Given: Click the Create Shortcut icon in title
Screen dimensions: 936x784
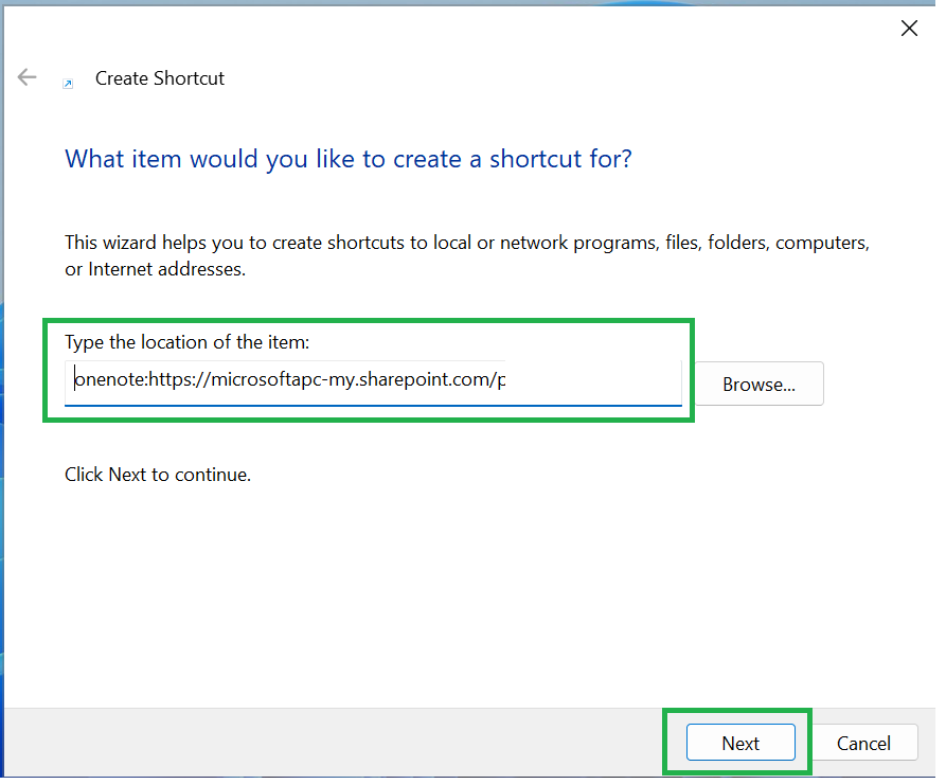Looking at the screenshot, I should tap(68, 84).
